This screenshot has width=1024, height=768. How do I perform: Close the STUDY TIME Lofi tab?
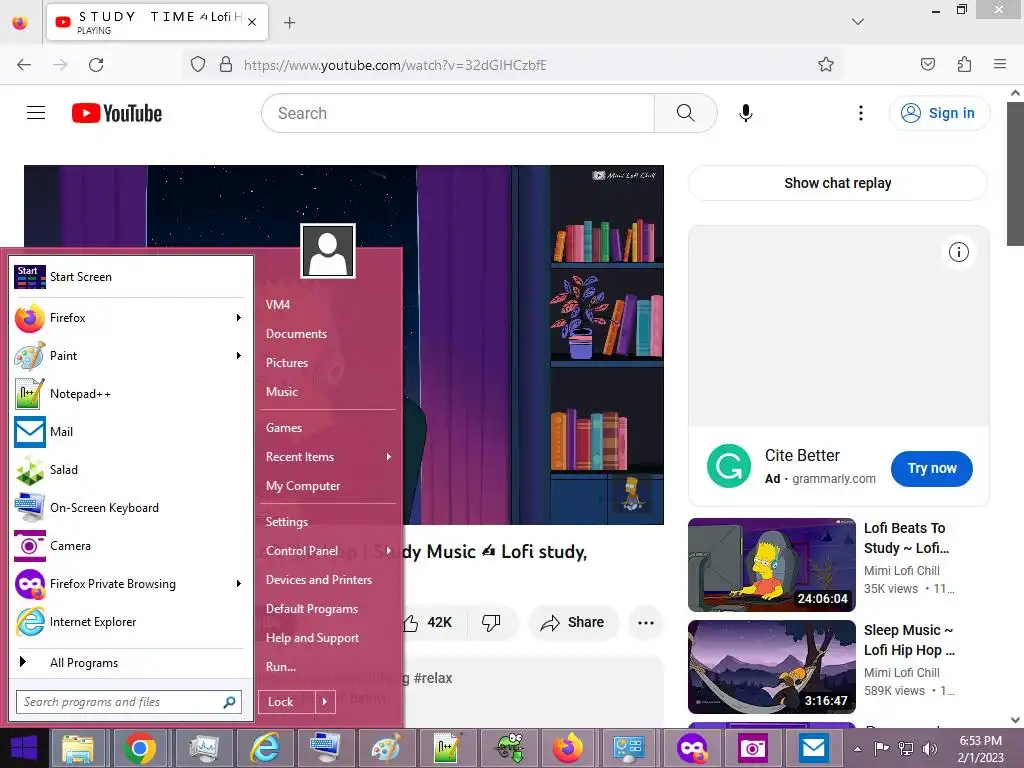click(252, 22)
